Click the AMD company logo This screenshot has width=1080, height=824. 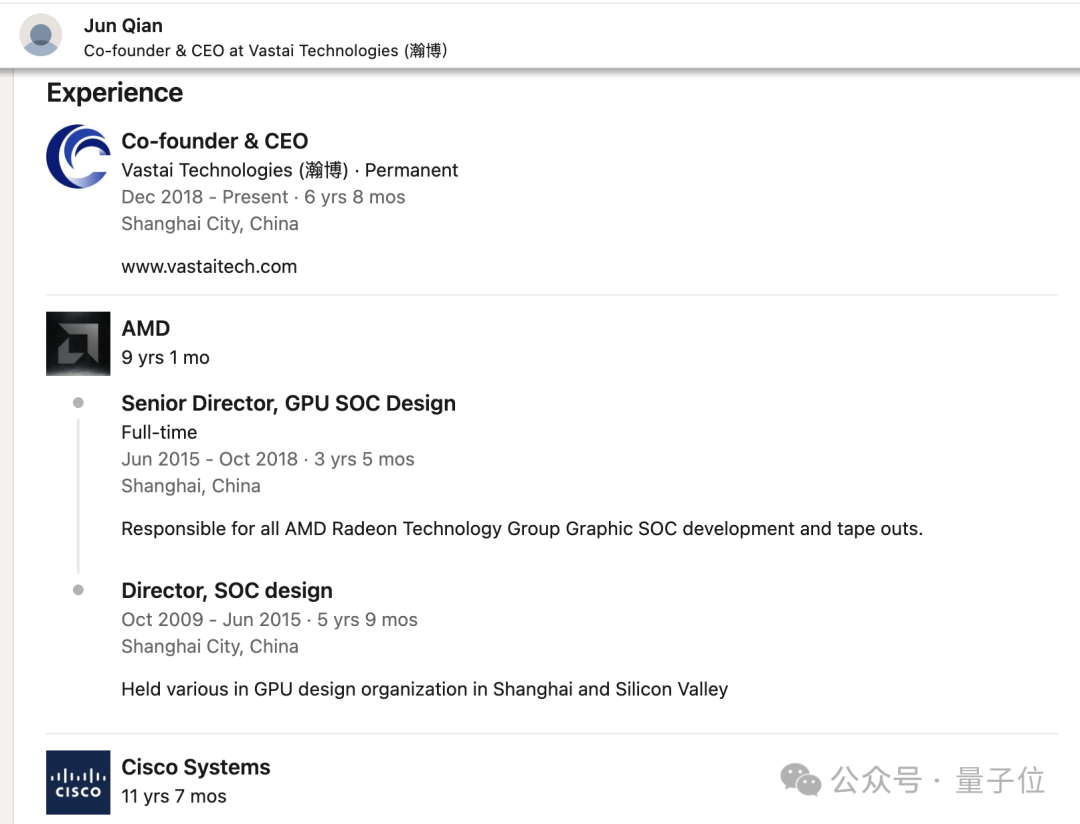coord(78,343)
